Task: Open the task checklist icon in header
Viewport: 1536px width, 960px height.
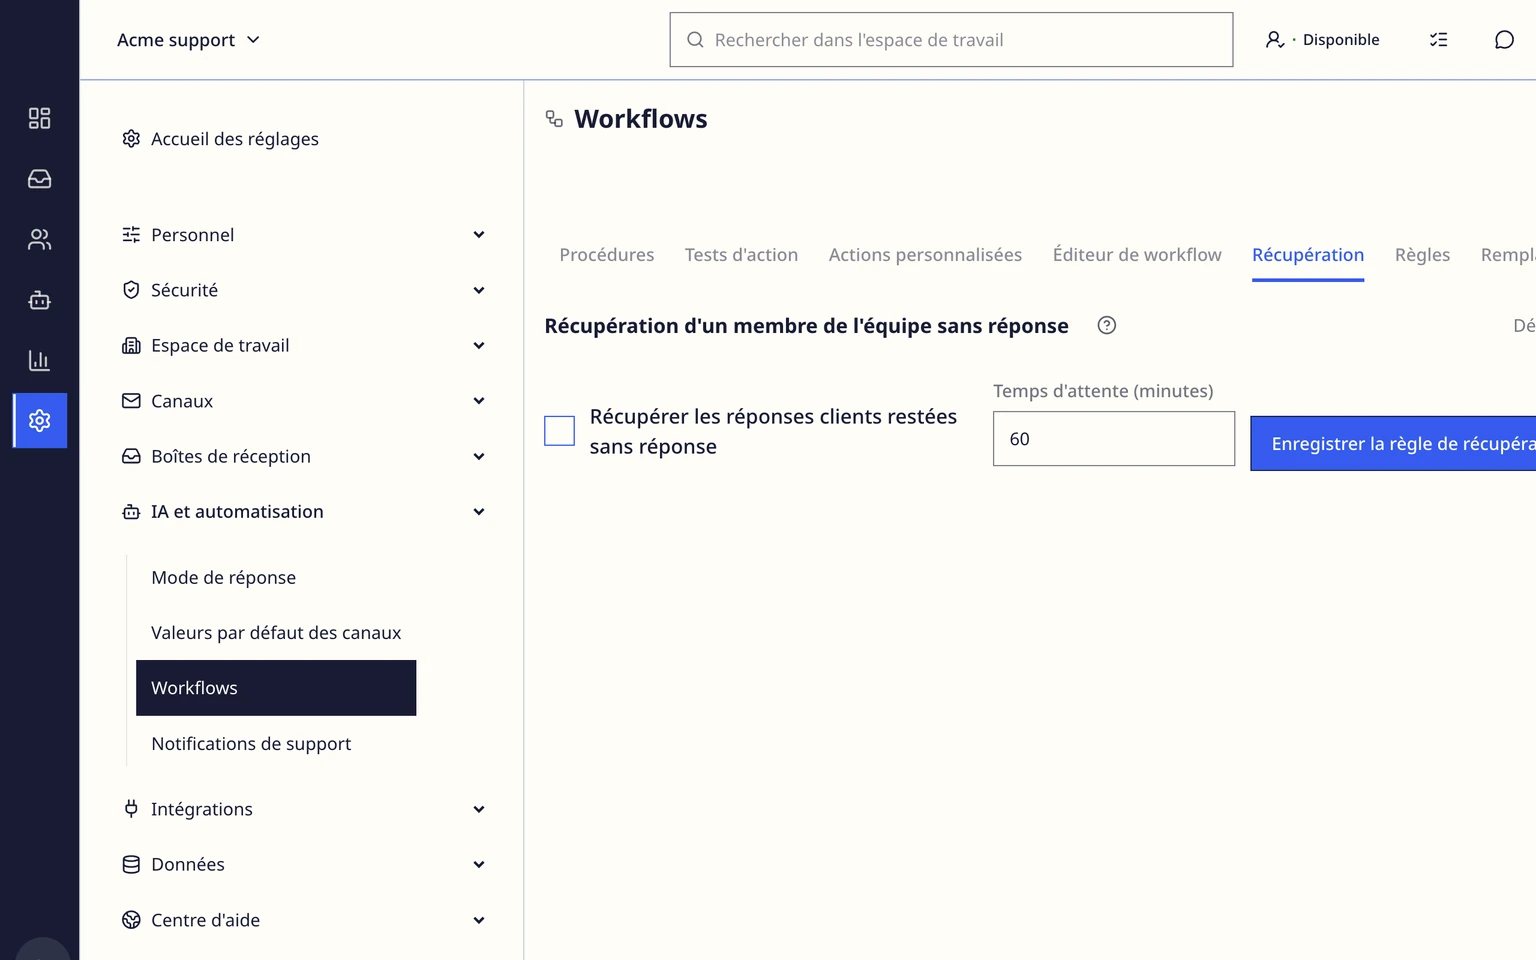Action: [1438, 40]
